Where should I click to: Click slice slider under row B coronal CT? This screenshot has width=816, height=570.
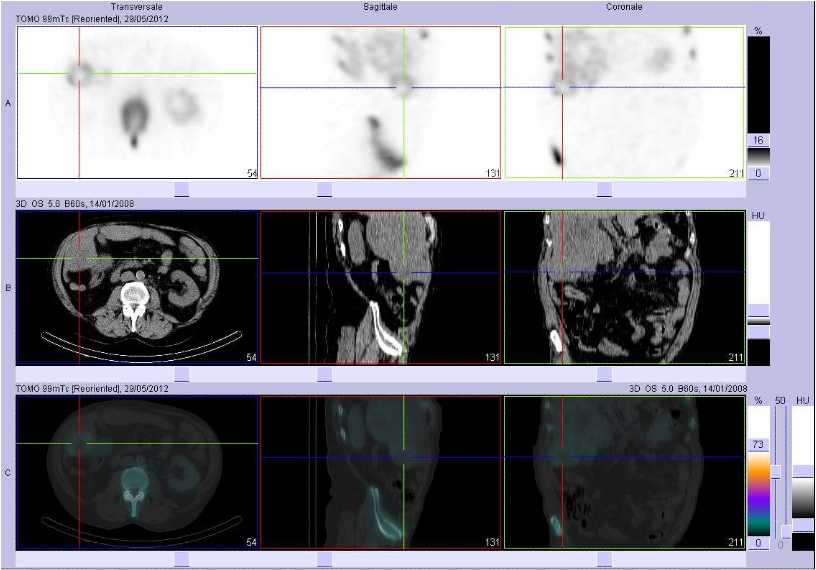[604, 374]
